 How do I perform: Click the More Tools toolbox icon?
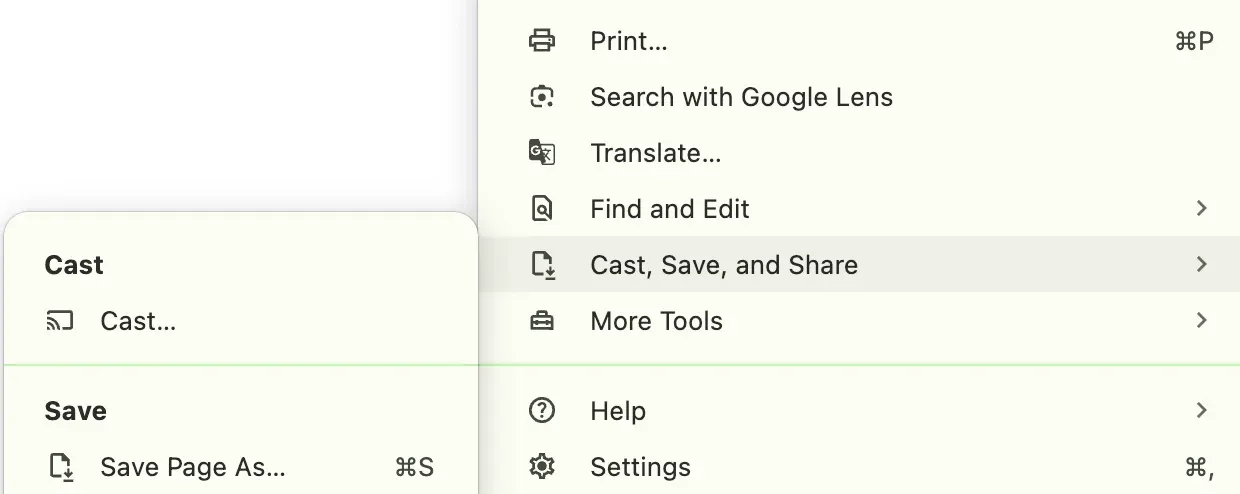click(541, 321)
